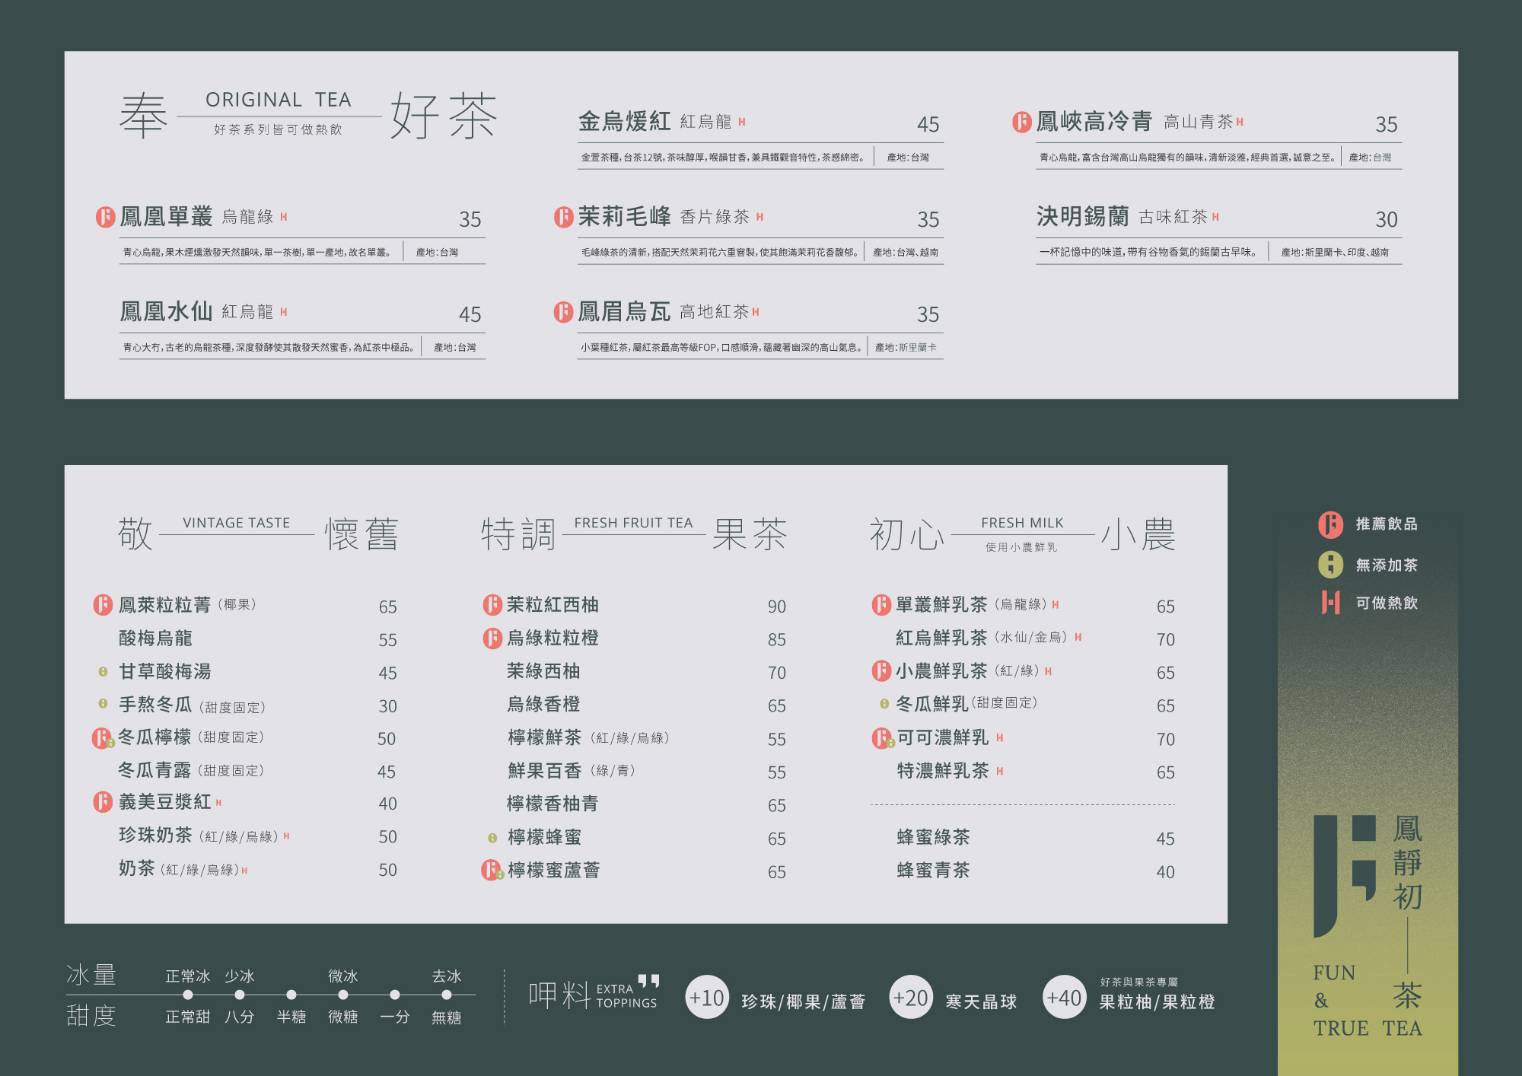This screenshot has width=1522, height=1076.
Task: Click the no-additive icon beside 檸檬蜂蜜
Action: 492,838
